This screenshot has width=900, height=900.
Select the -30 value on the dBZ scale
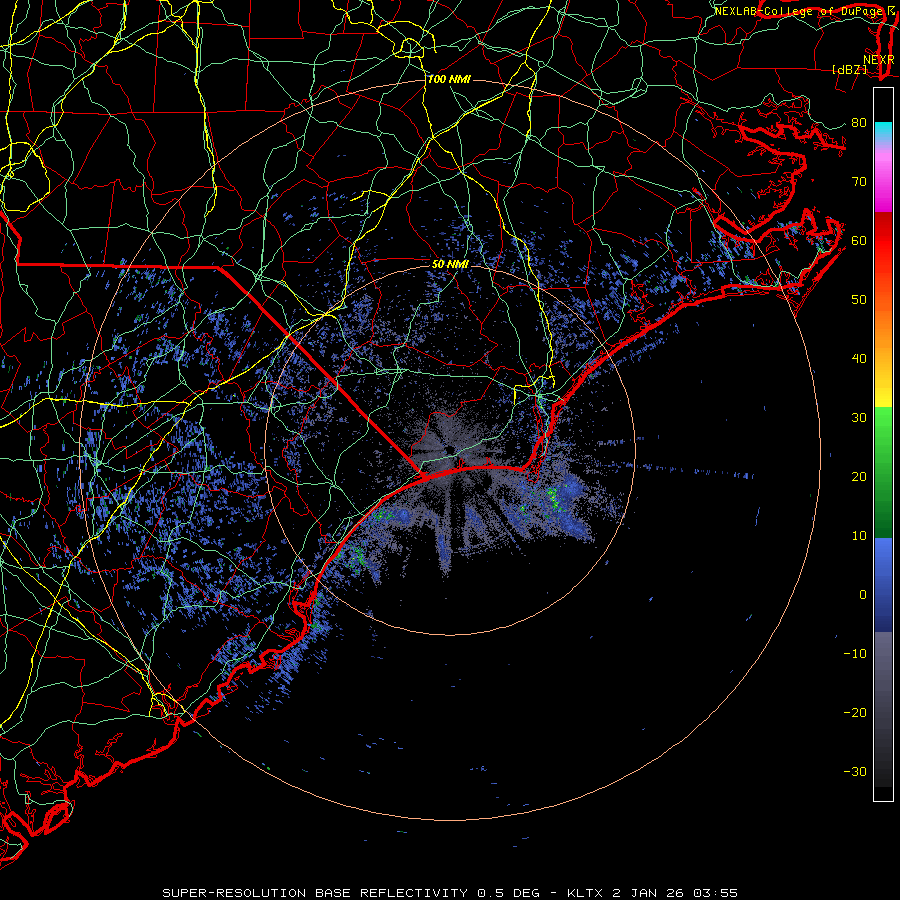click(855, 771)
